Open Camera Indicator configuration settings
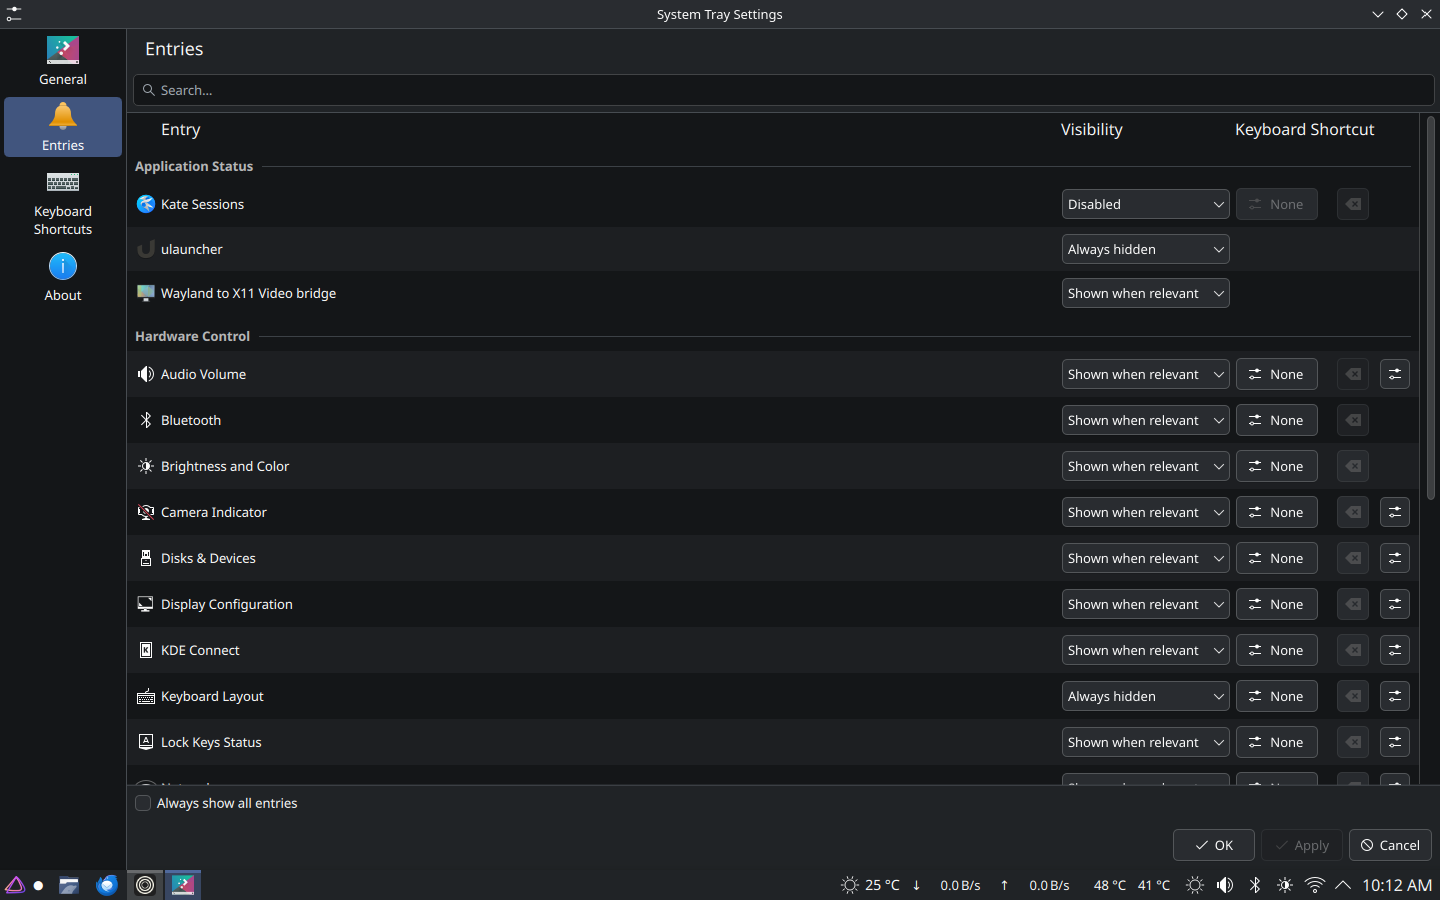 1394,512
